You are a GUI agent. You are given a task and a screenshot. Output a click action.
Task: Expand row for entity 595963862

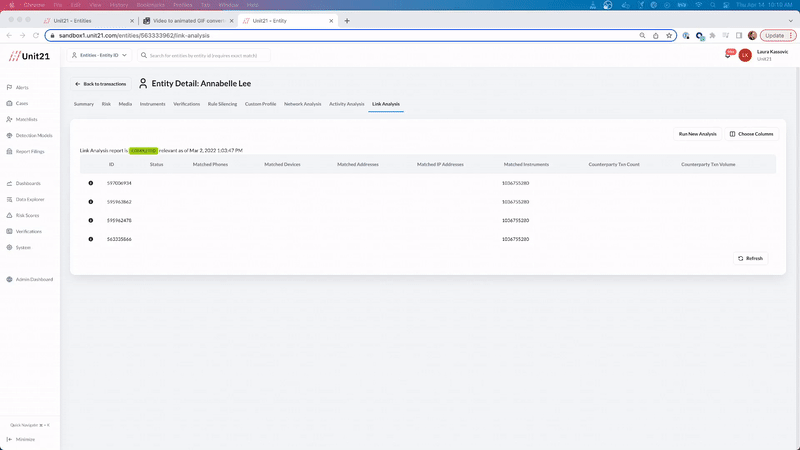(x=91, y=202)
